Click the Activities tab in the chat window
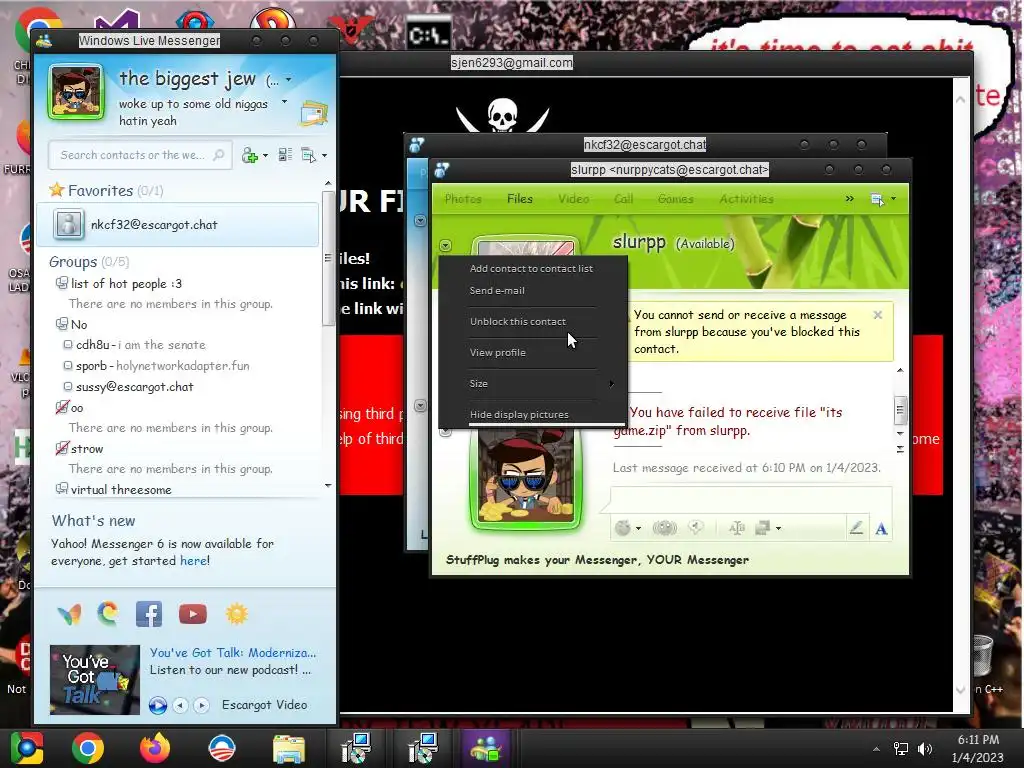The image size is (1024, 768). tap(746, 199)
